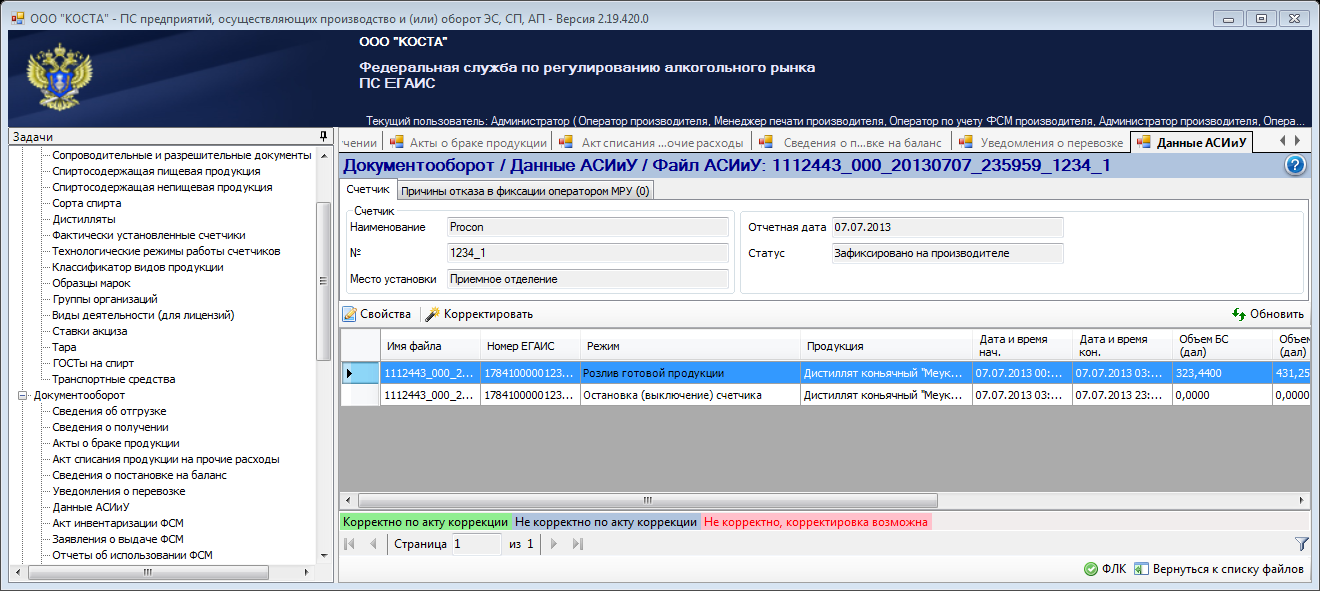Click the task tree vertical scrollbar
Image resolution: width=1320 pixels, height=591 pixels.
click(323, 280)
